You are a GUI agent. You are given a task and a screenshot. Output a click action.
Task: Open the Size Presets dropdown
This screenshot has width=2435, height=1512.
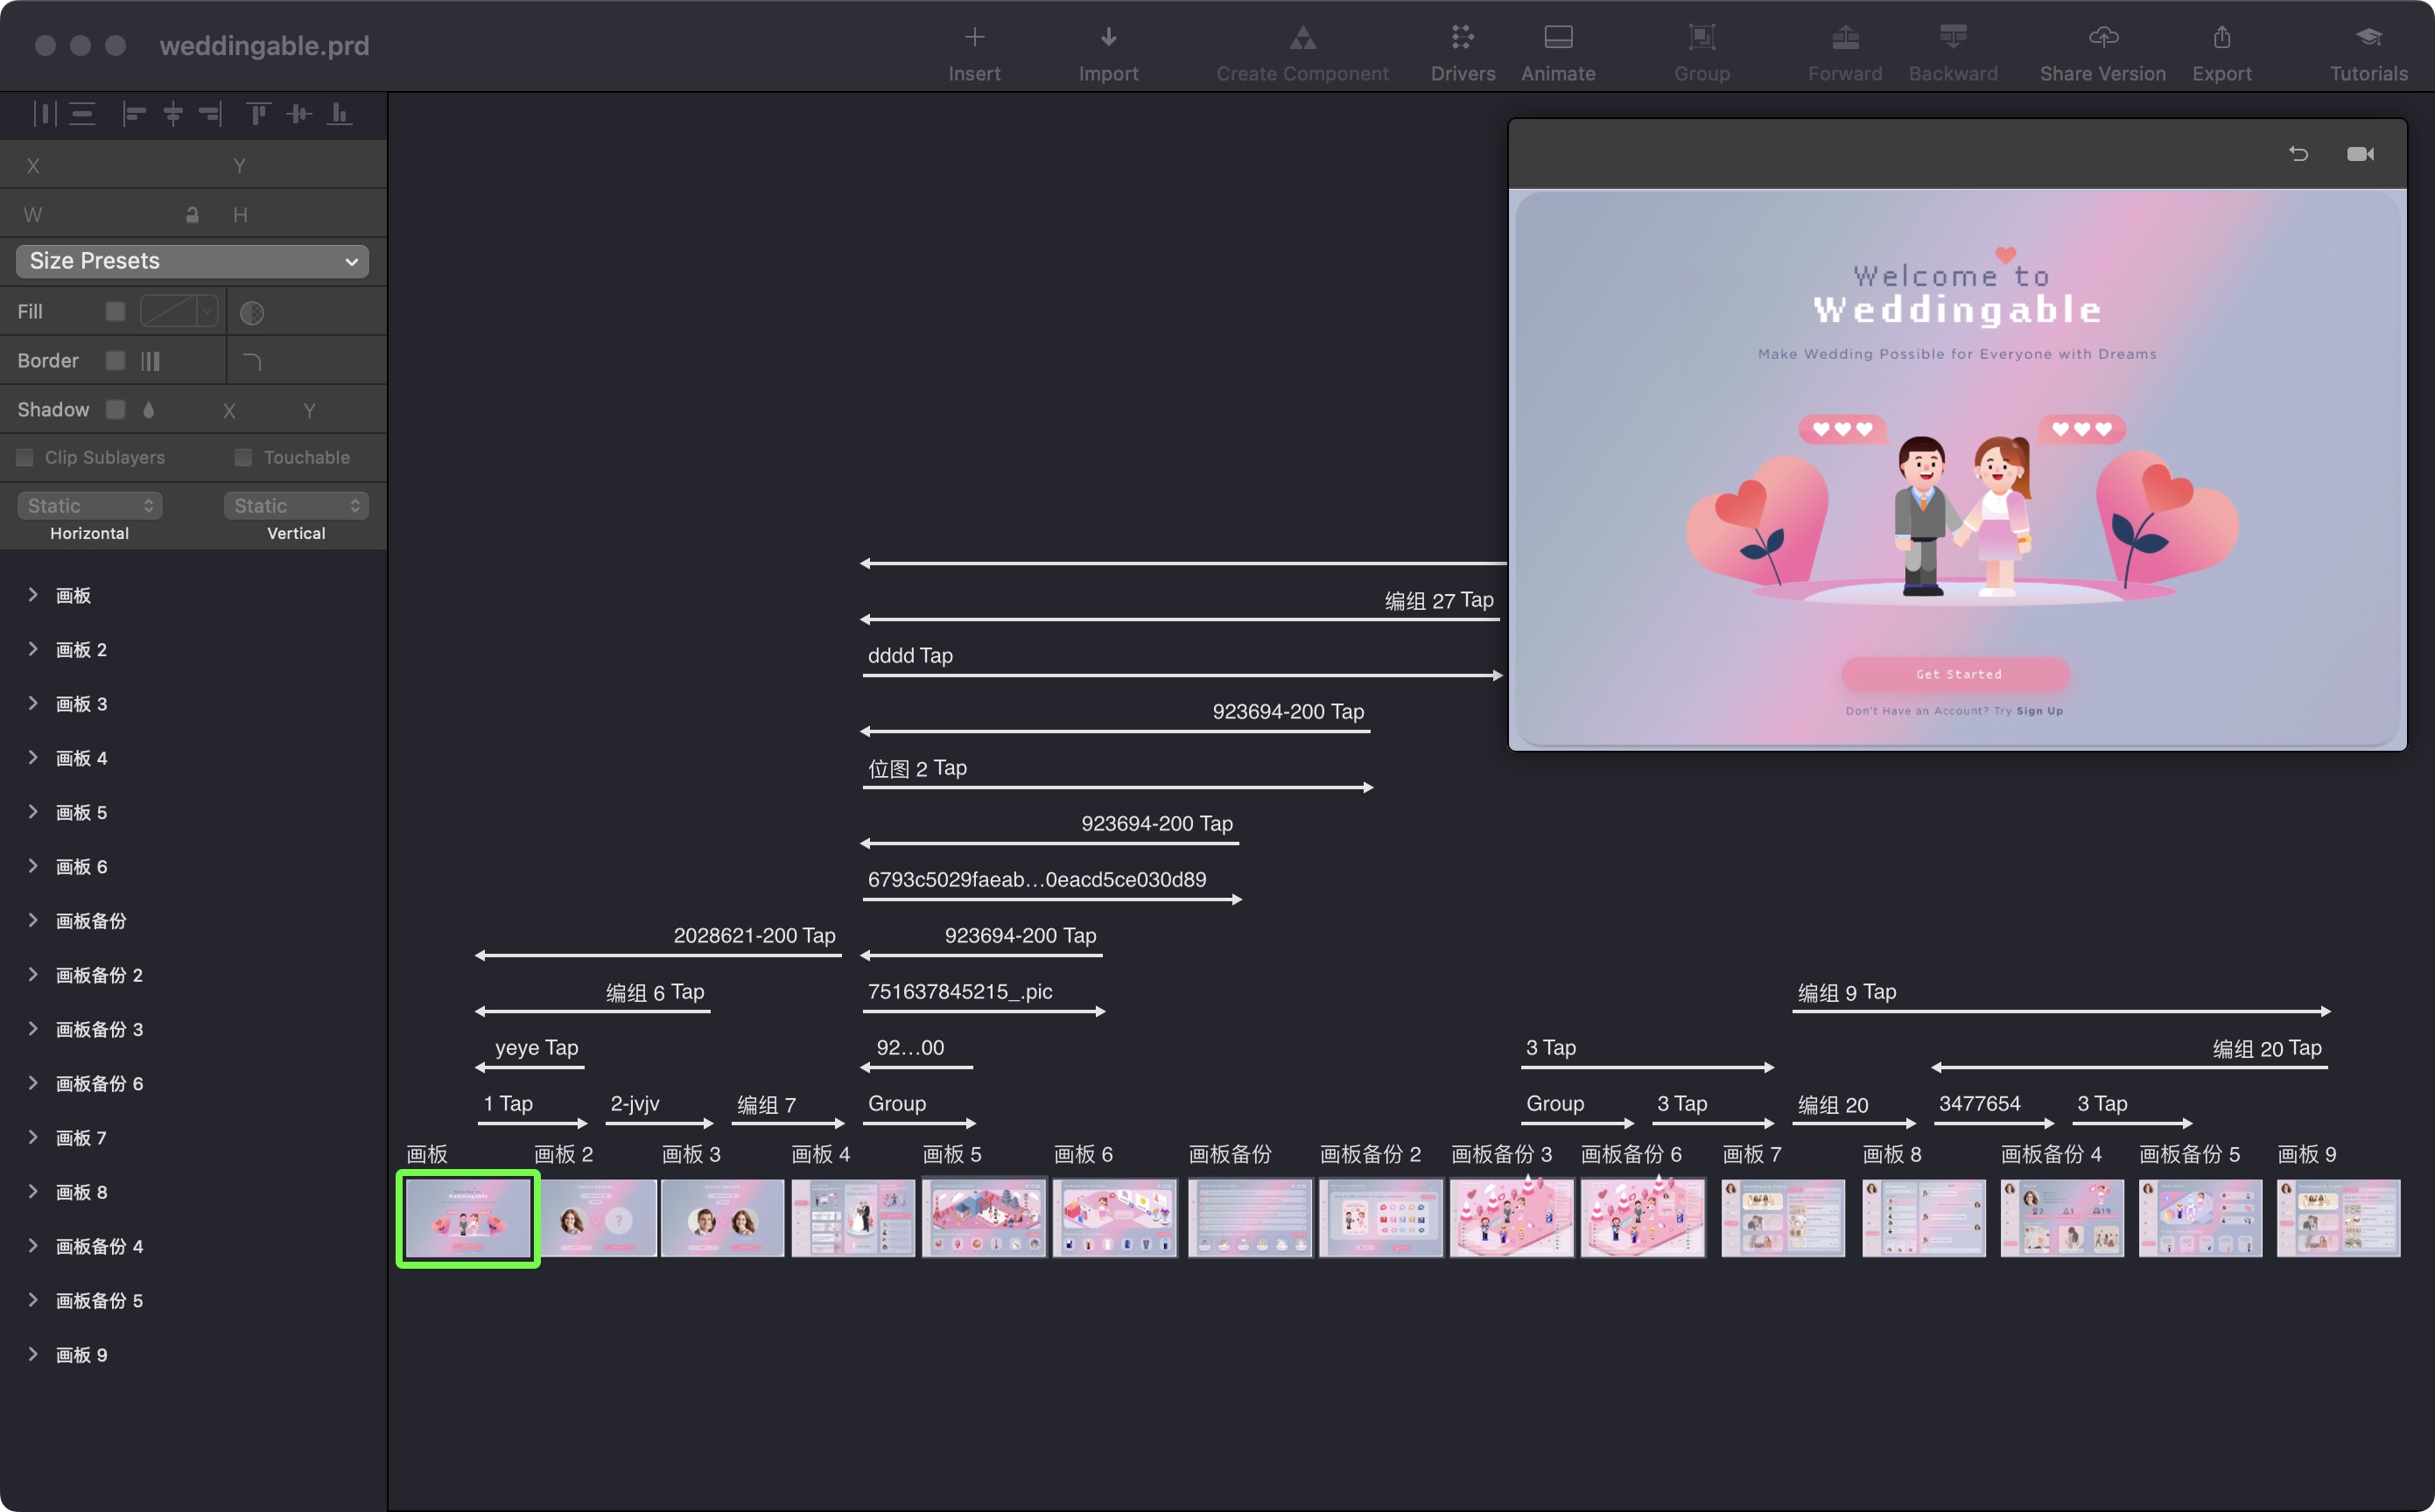[x=192, y=261]
